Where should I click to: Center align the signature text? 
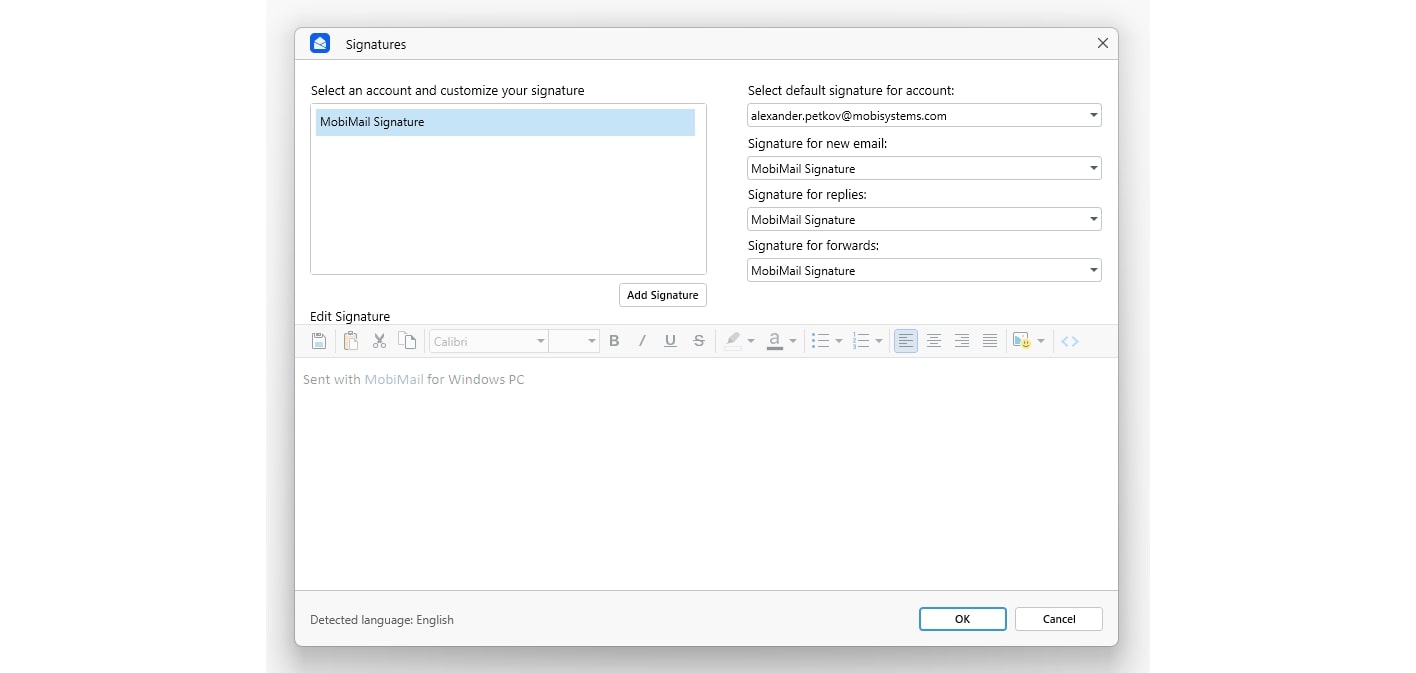point(934,341)
